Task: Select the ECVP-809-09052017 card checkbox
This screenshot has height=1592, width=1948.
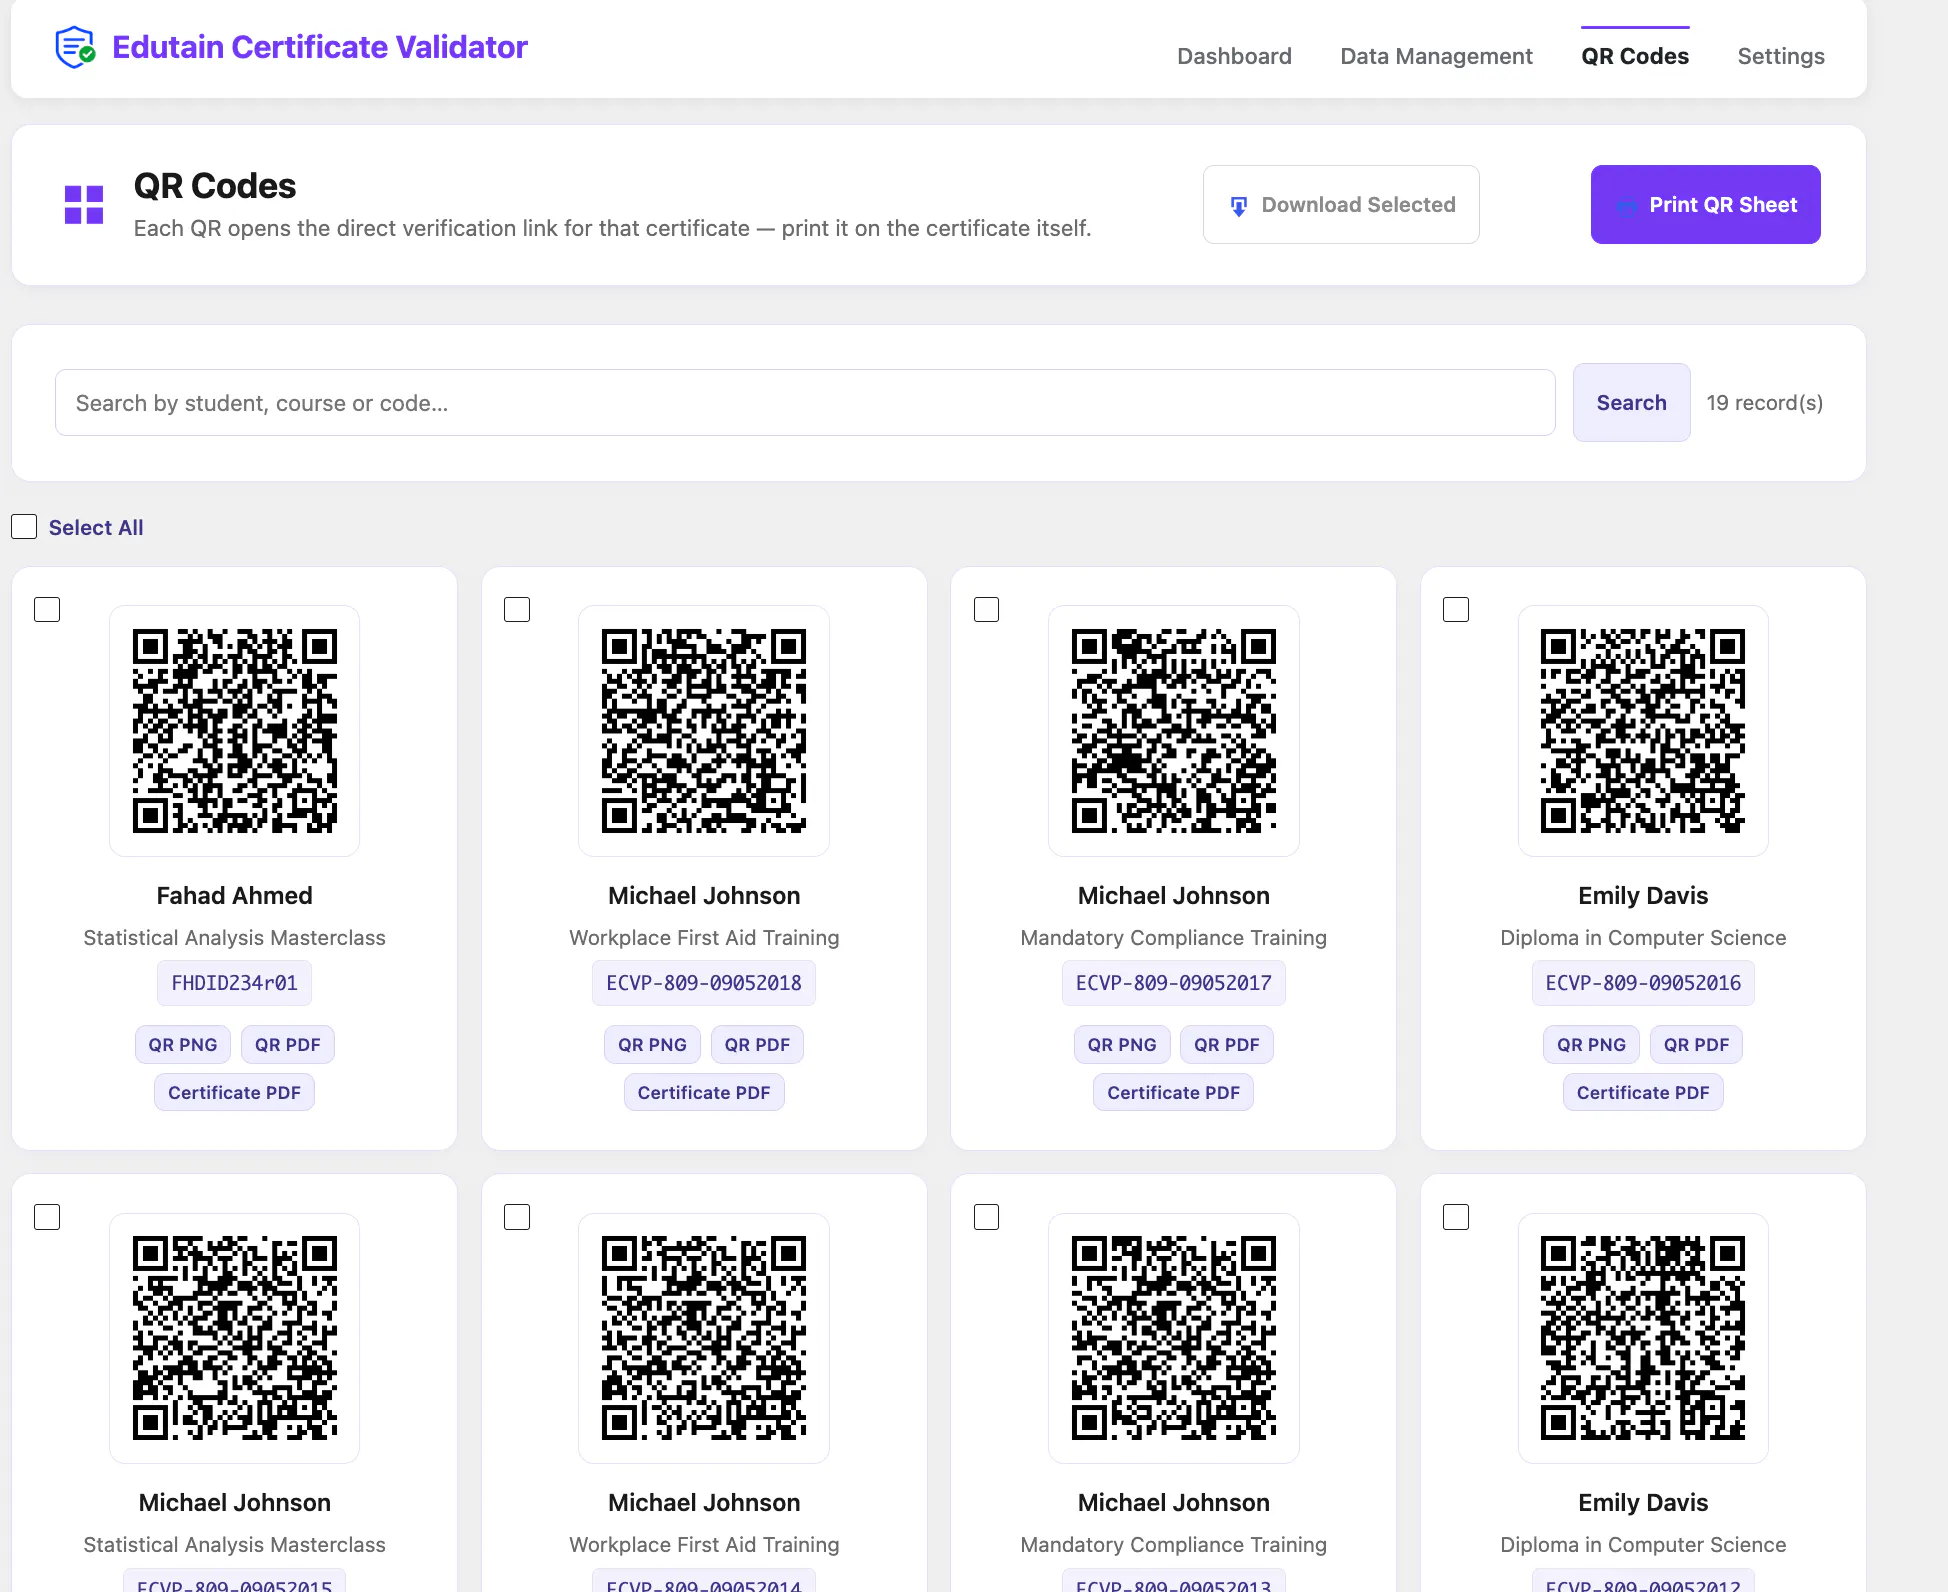Action: pos(986,609)
